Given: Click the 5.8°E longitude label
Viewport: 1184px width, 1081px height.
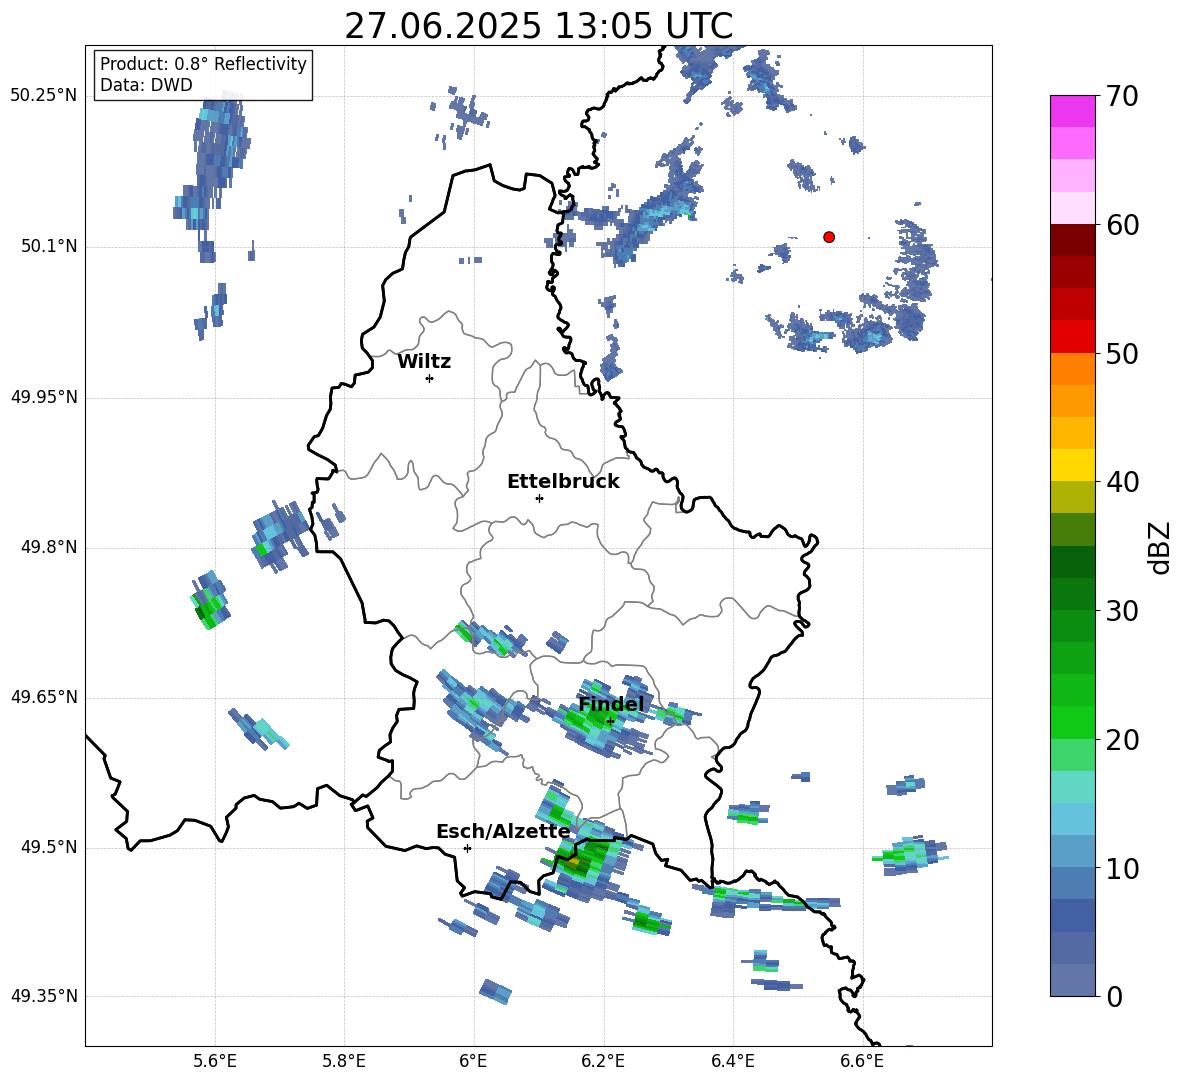Looking at the screenshot, I should click(x=344, y=1061).
